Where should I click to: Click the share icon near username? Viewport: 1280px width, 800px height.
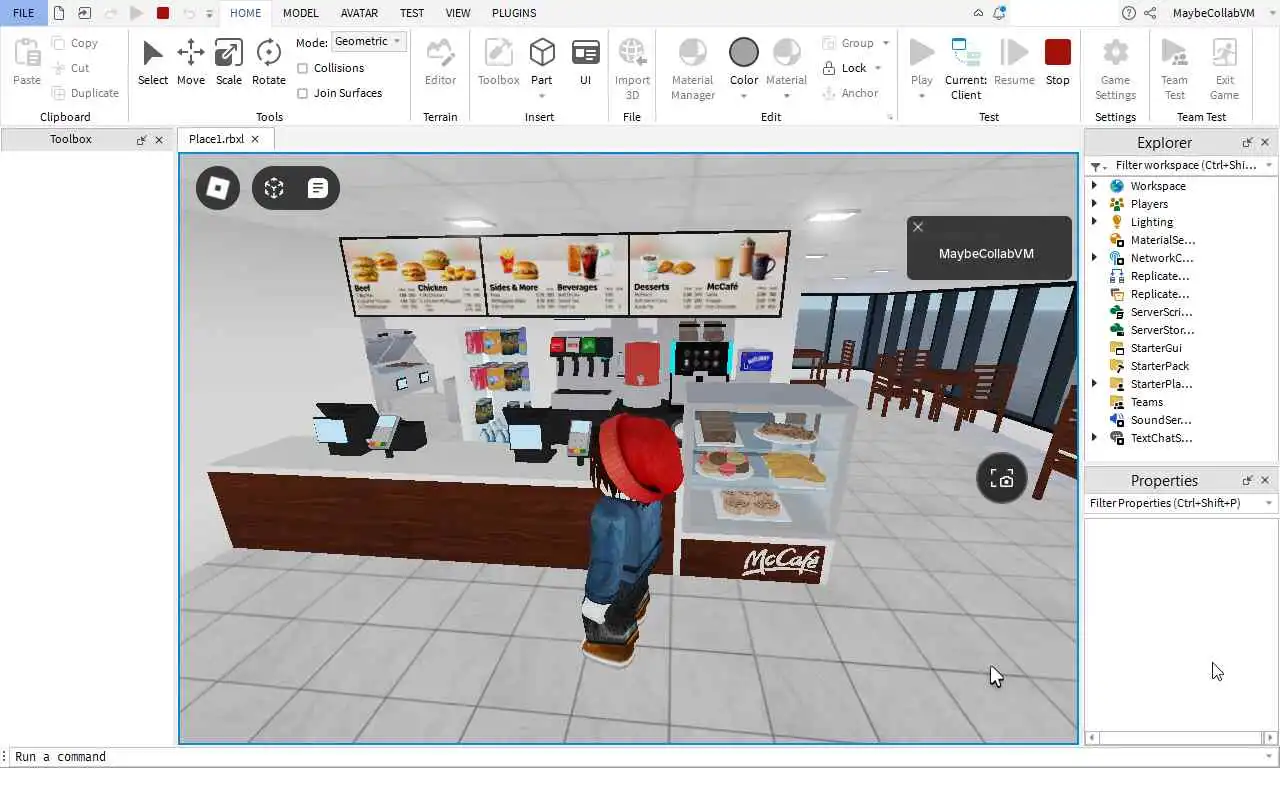tap(1150, 13)
